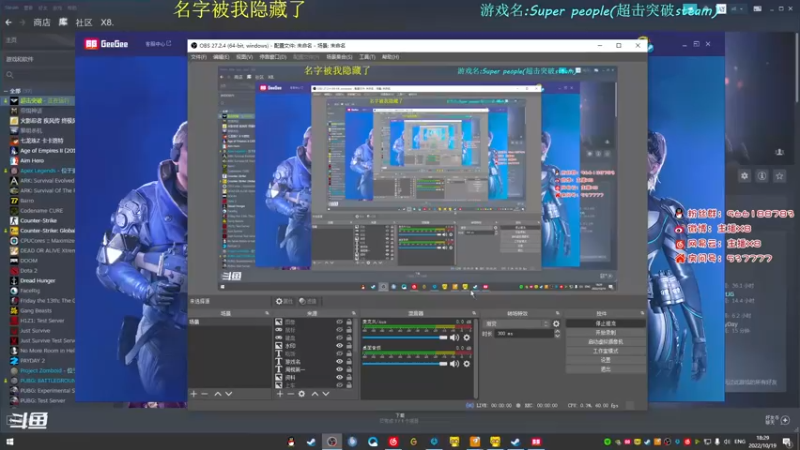
Task: Pop out the OBS scenes dock panel
Action: pyautogui.click(x=267, y=313)
